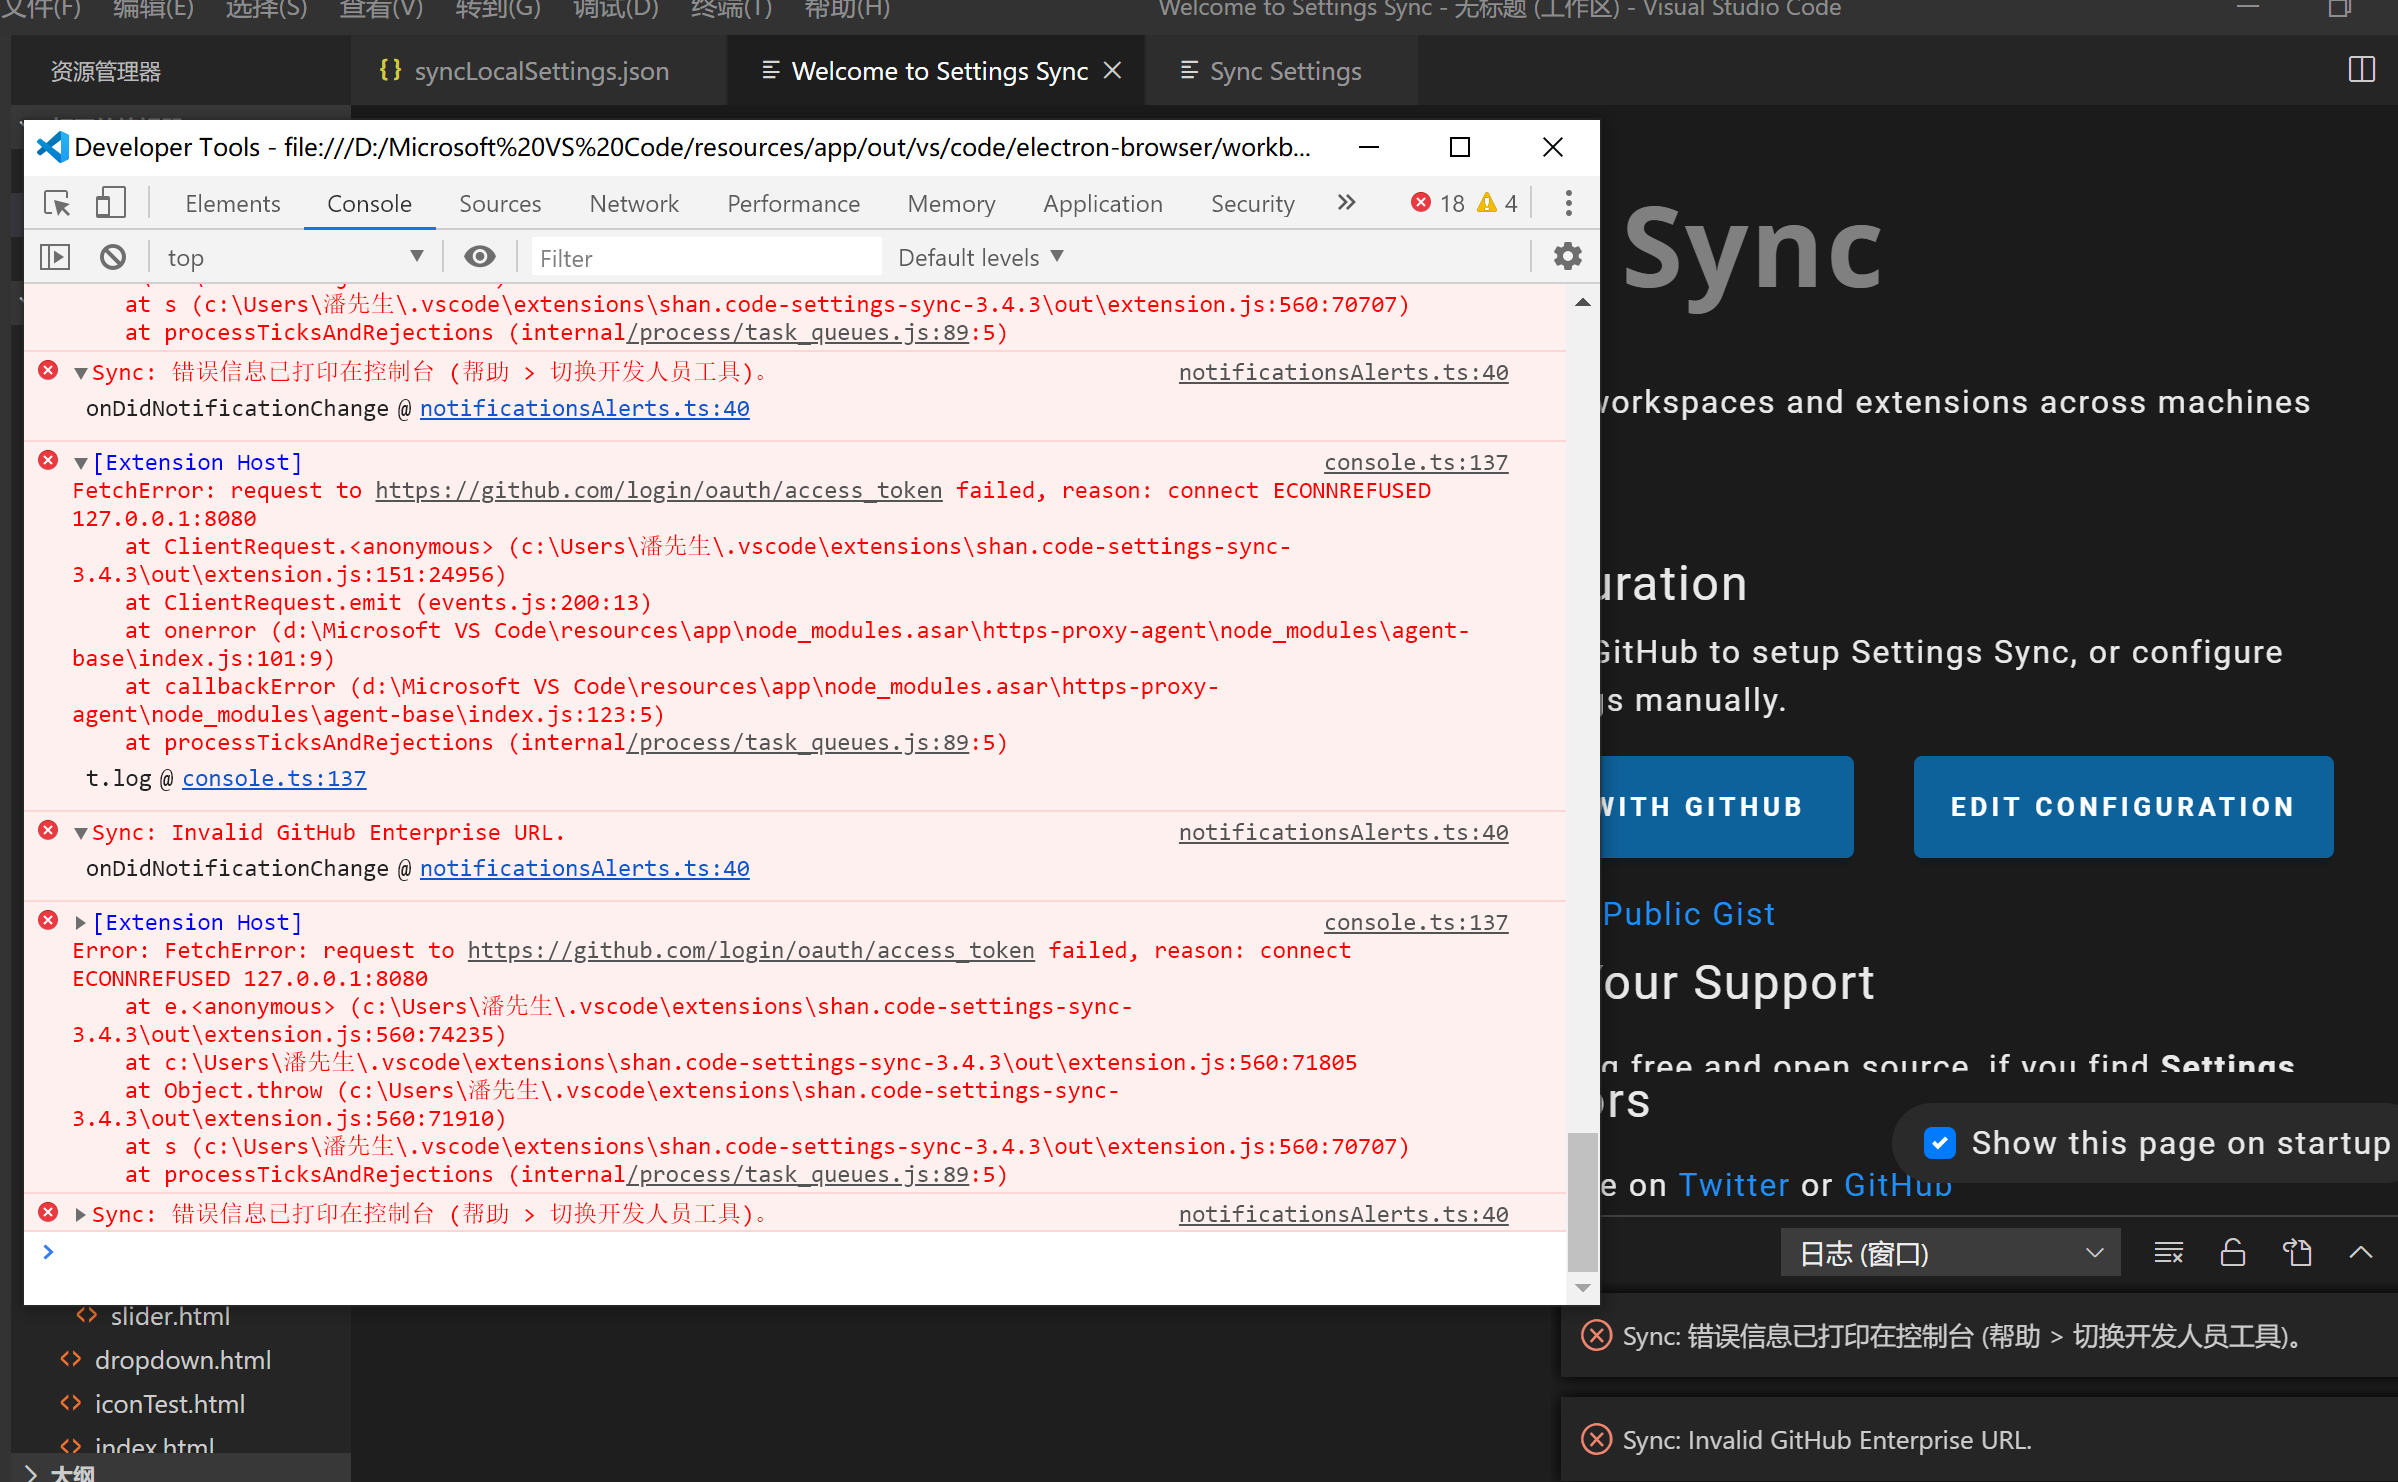Open the Application tab
The image size is (2398, 1482).
(x=1103, y=203)
